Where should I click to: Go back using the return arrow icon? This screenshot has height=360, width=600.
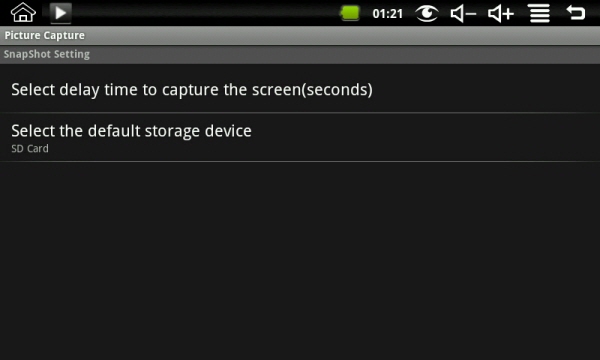click(576, 13)
